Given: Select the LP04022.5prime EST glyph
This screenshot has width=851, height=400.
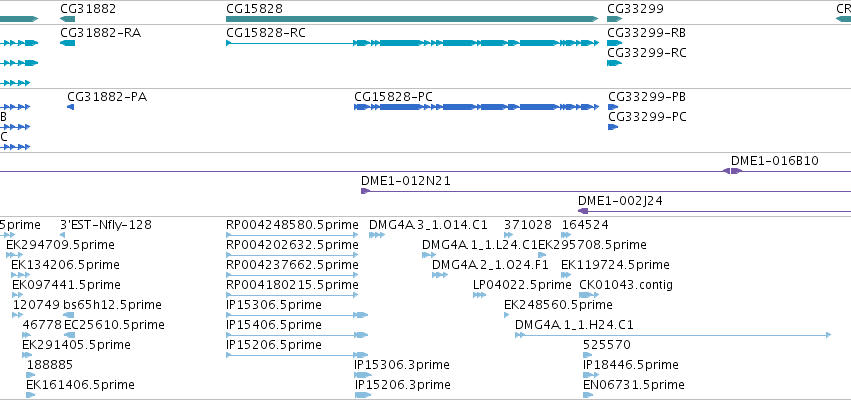Looking at the screenshot, I should point(479,295).
